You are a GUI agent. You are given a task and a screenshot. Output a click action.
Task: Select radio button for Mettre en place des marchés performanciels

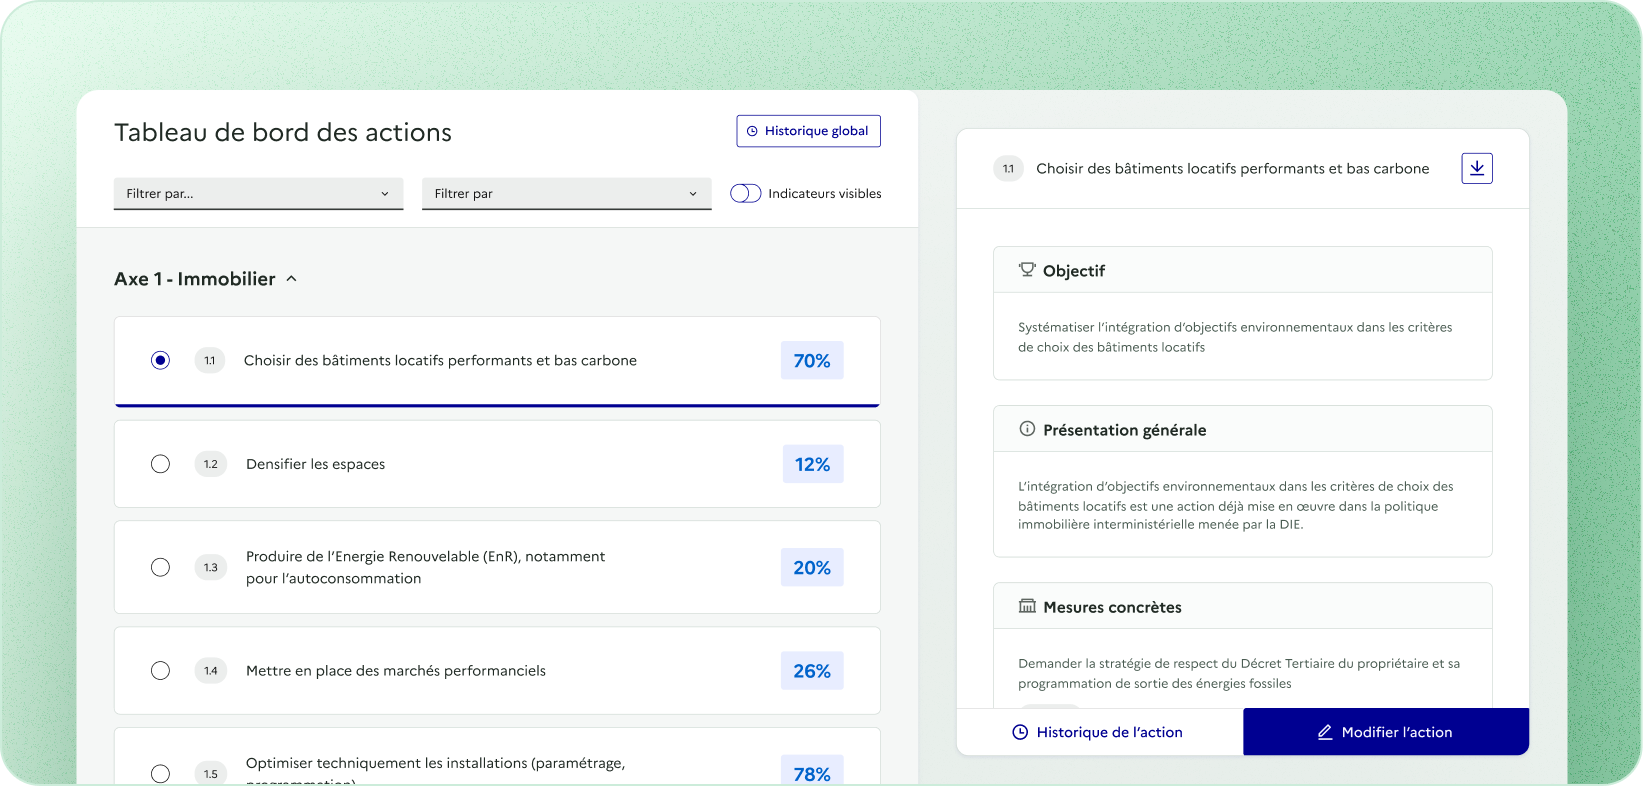[x=160, y=671]
